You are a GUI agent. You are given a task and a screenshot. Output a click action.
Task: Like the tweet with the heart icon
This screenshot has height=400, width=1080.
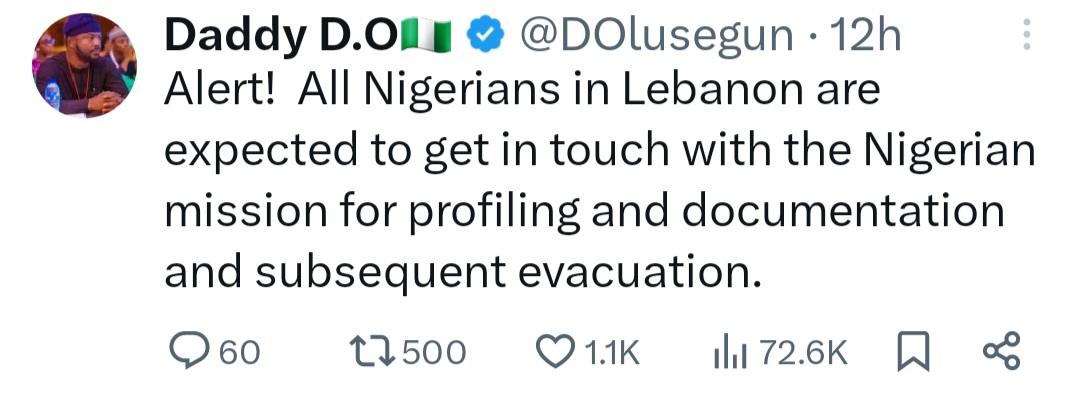tap(555, 351)
